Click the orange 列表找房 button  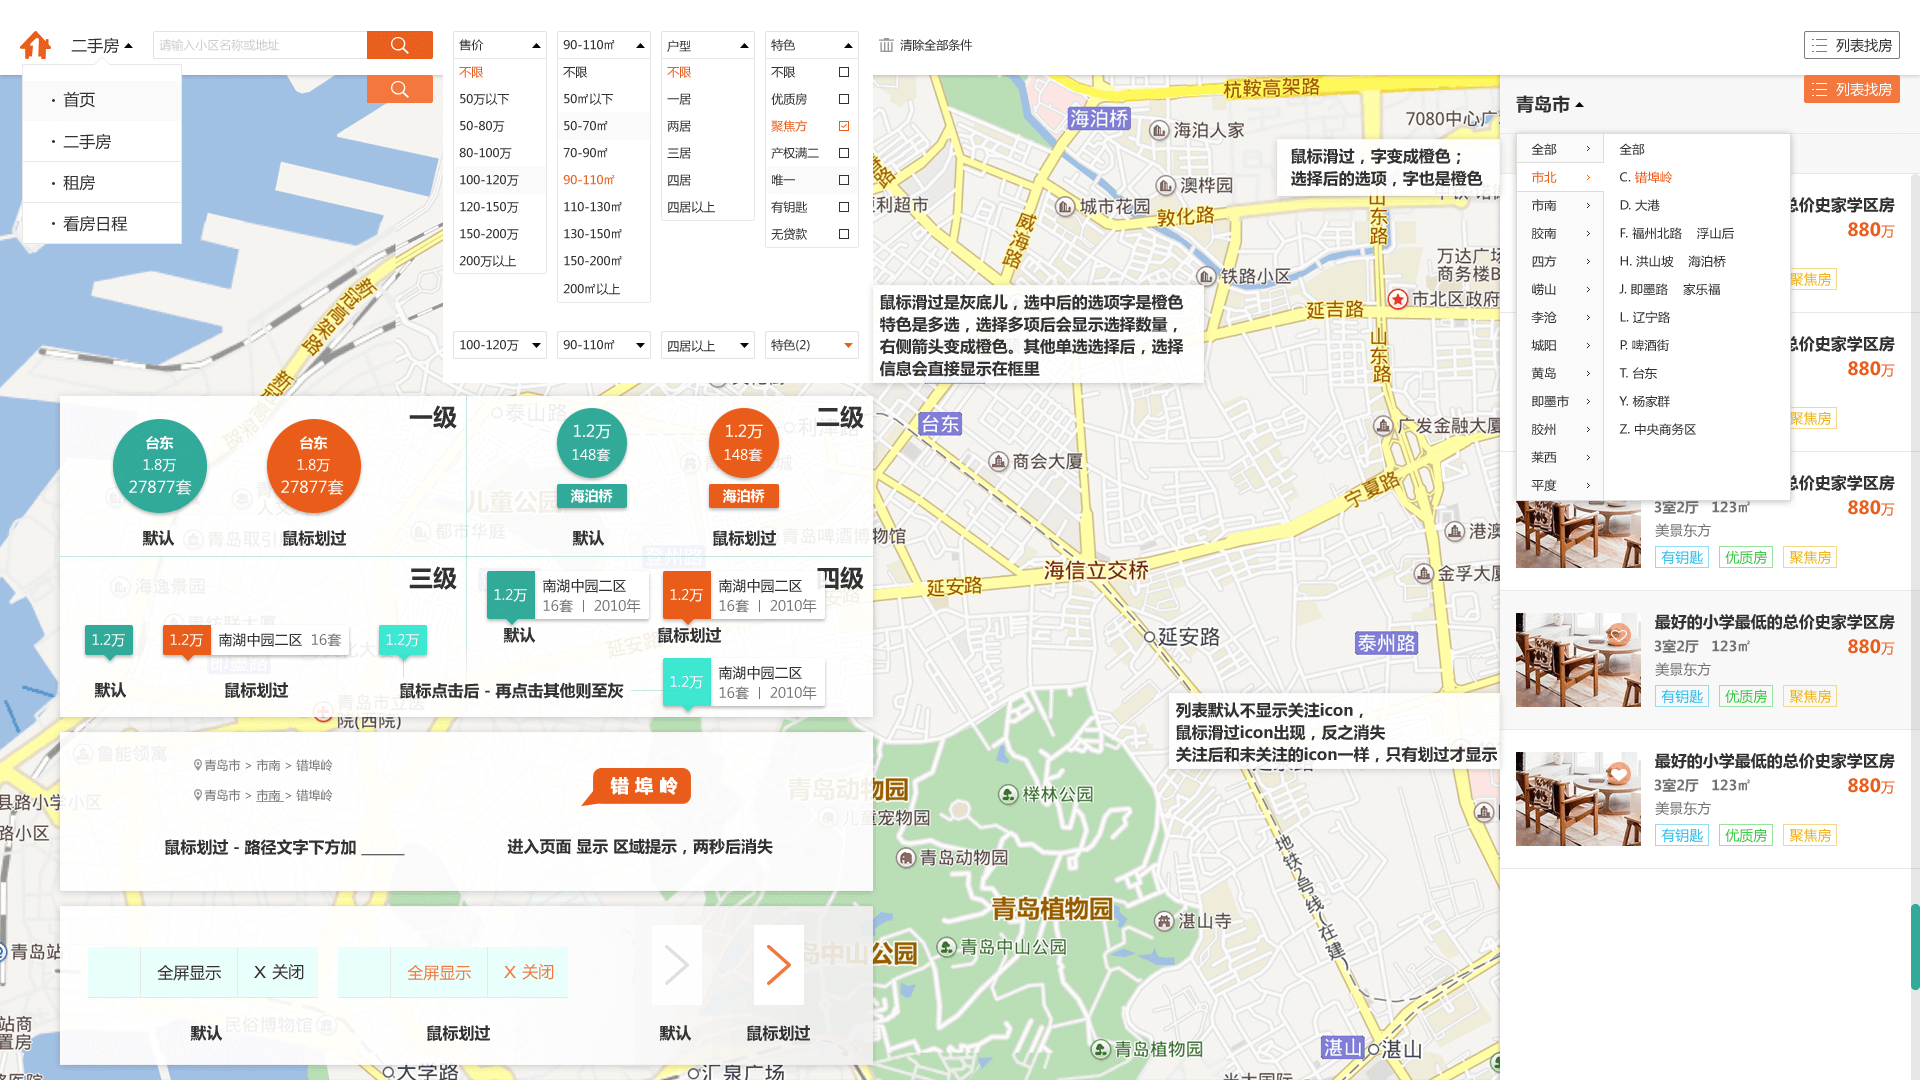1851,89
